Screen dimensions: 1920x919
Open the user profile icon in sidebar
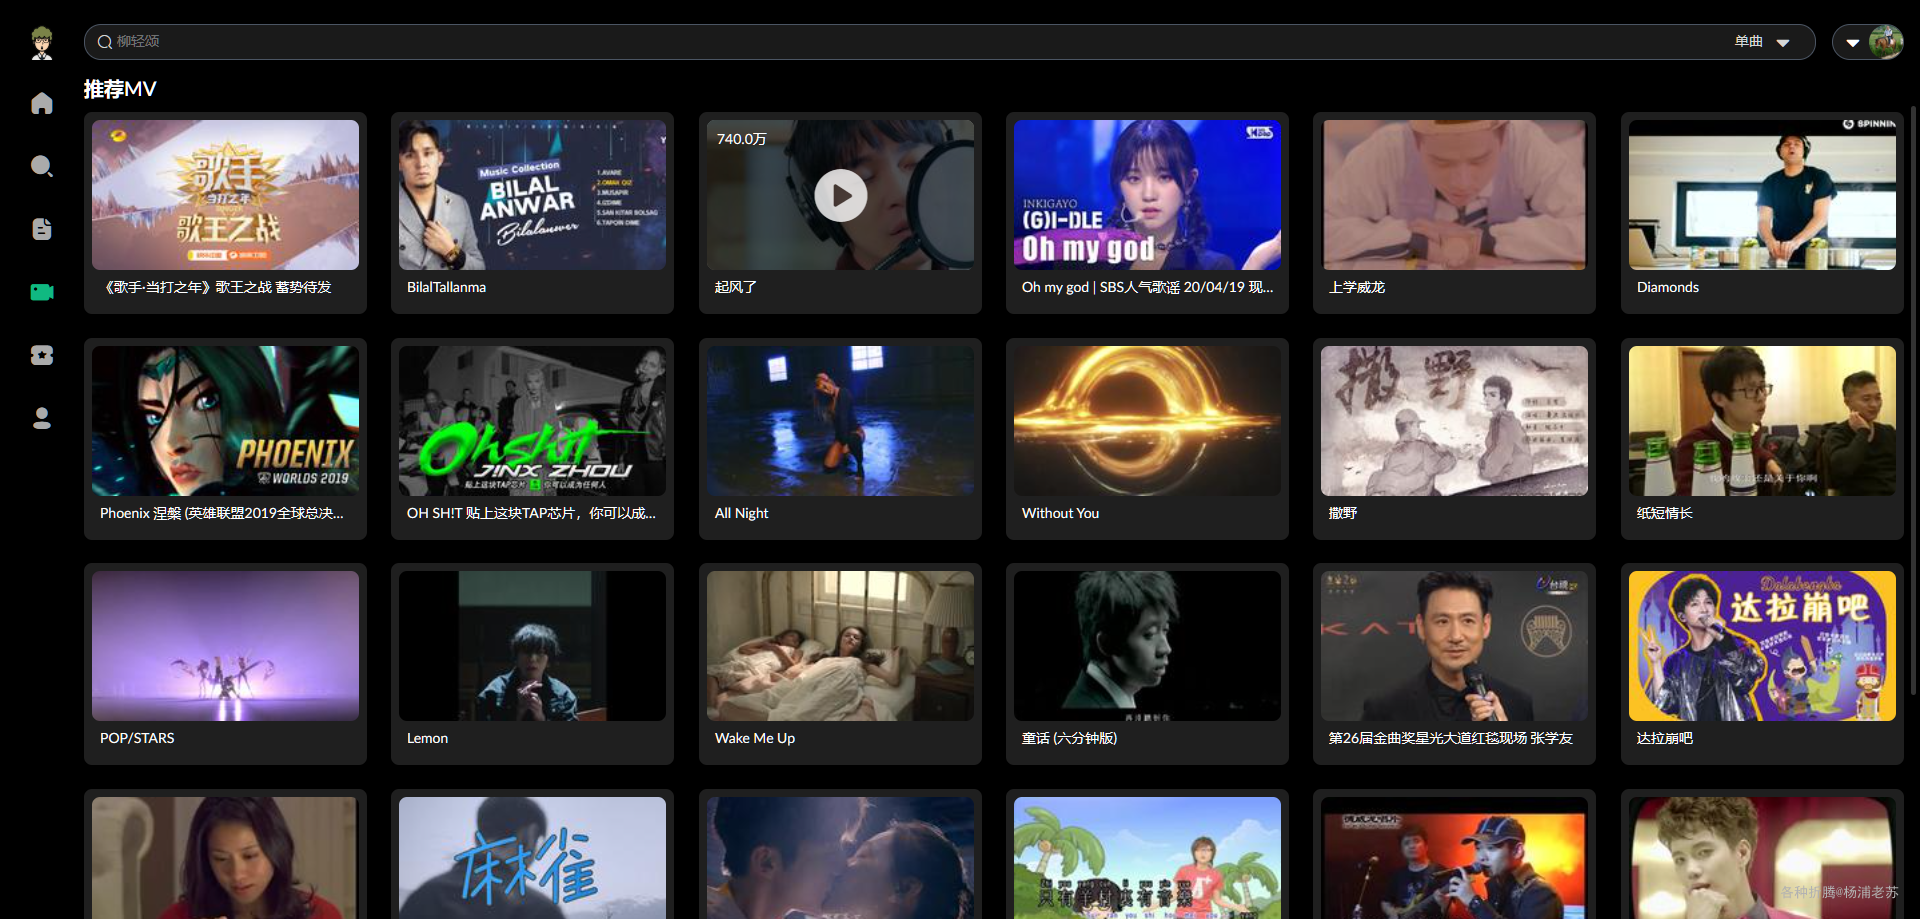click(42, 418)
